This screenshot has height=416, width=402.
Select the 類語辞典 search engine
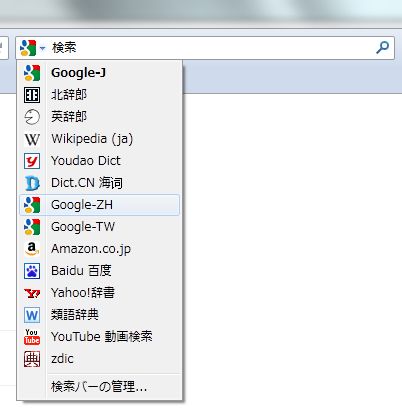[99, 315]
